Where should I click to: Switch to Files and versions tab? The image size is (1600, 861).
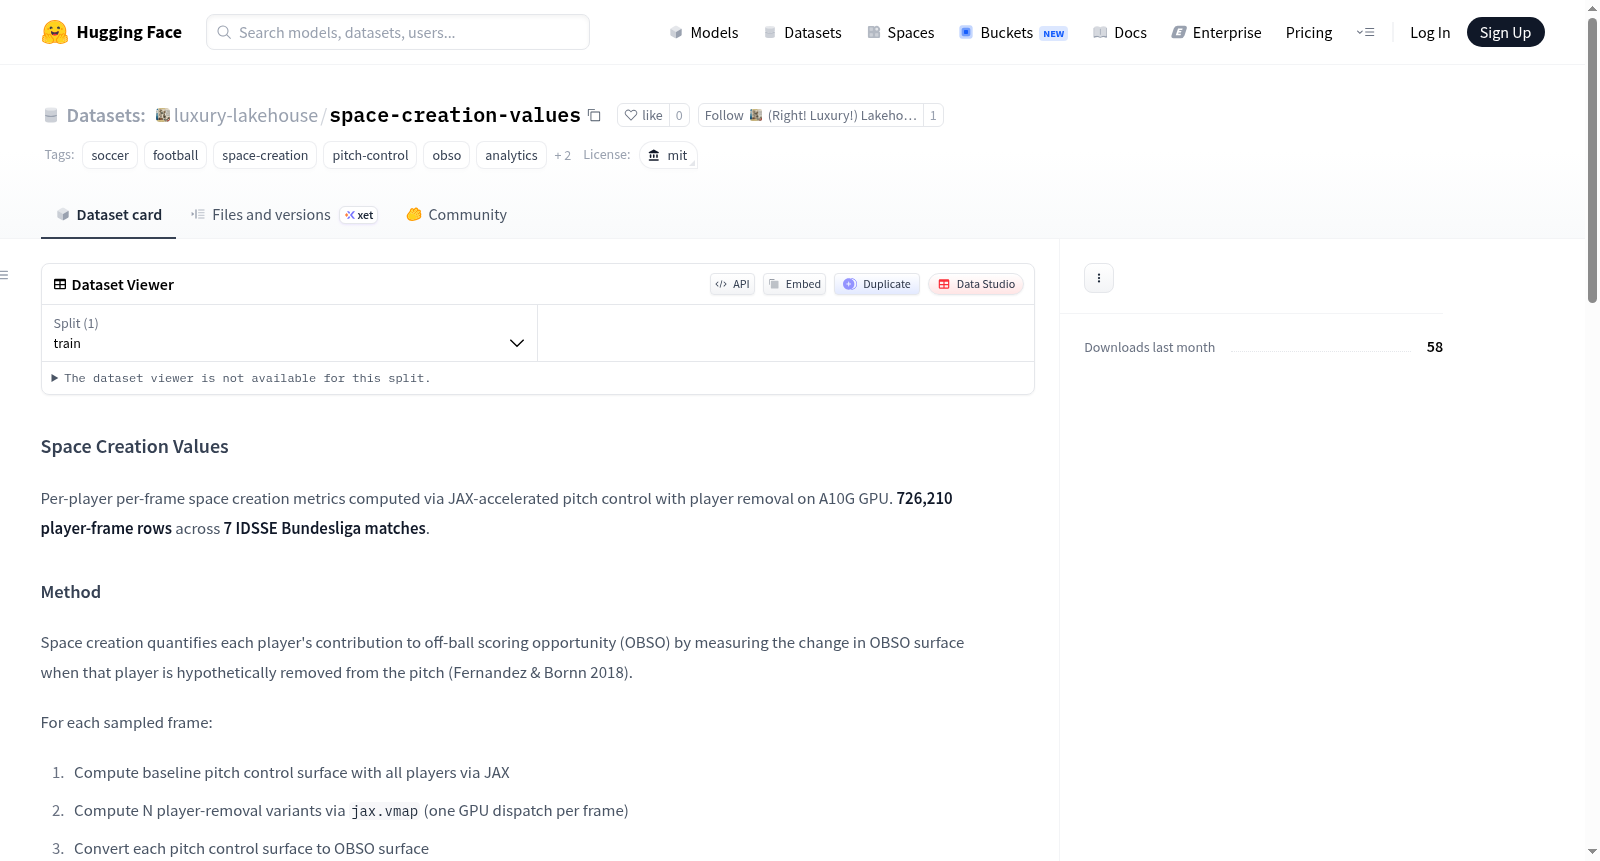pyautogui.click(x=284, y=214)
